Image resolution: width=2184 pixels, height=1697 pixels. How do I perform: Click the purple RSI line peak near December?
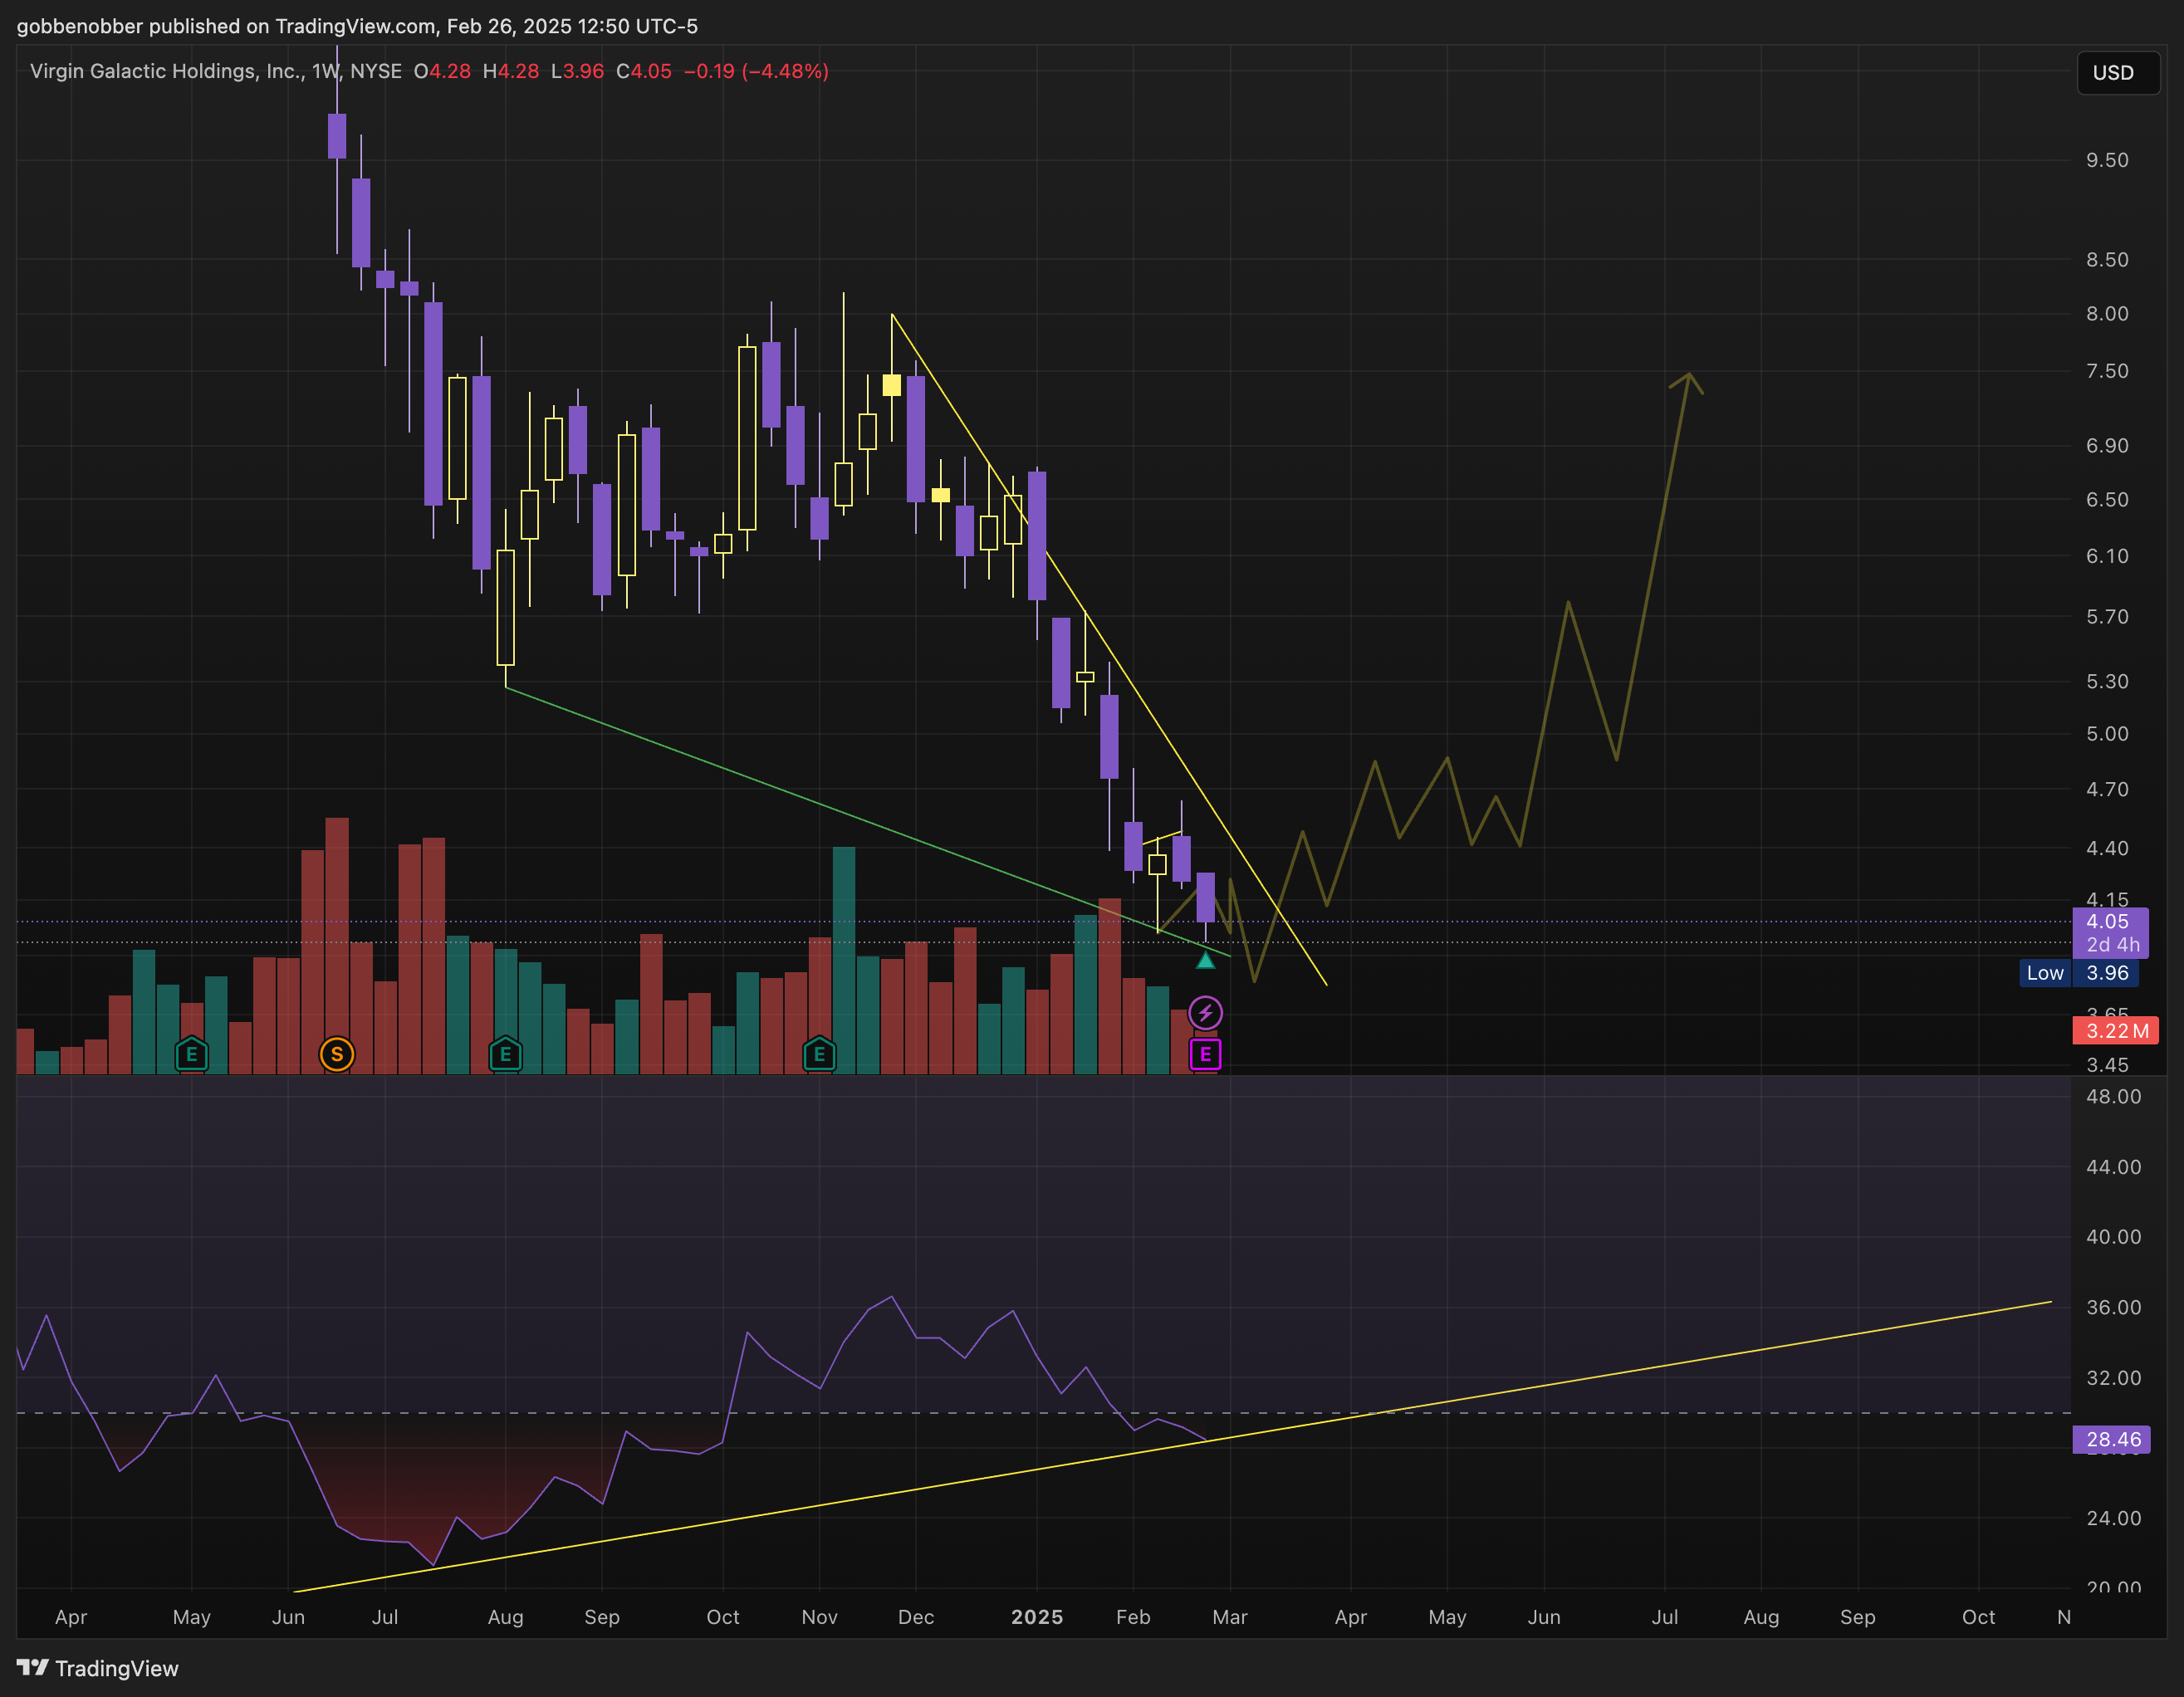coord(891,1297)
